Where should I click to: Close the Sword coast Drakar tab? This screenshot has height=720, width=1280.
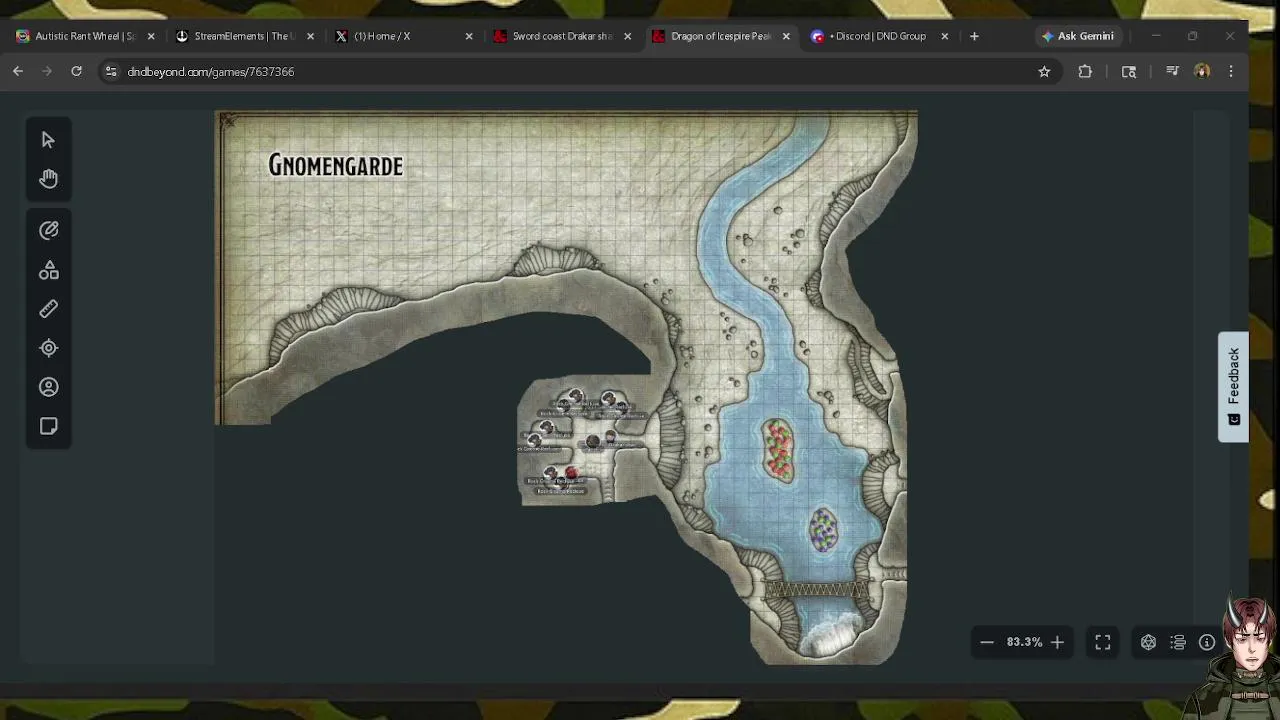click(627, 36)
